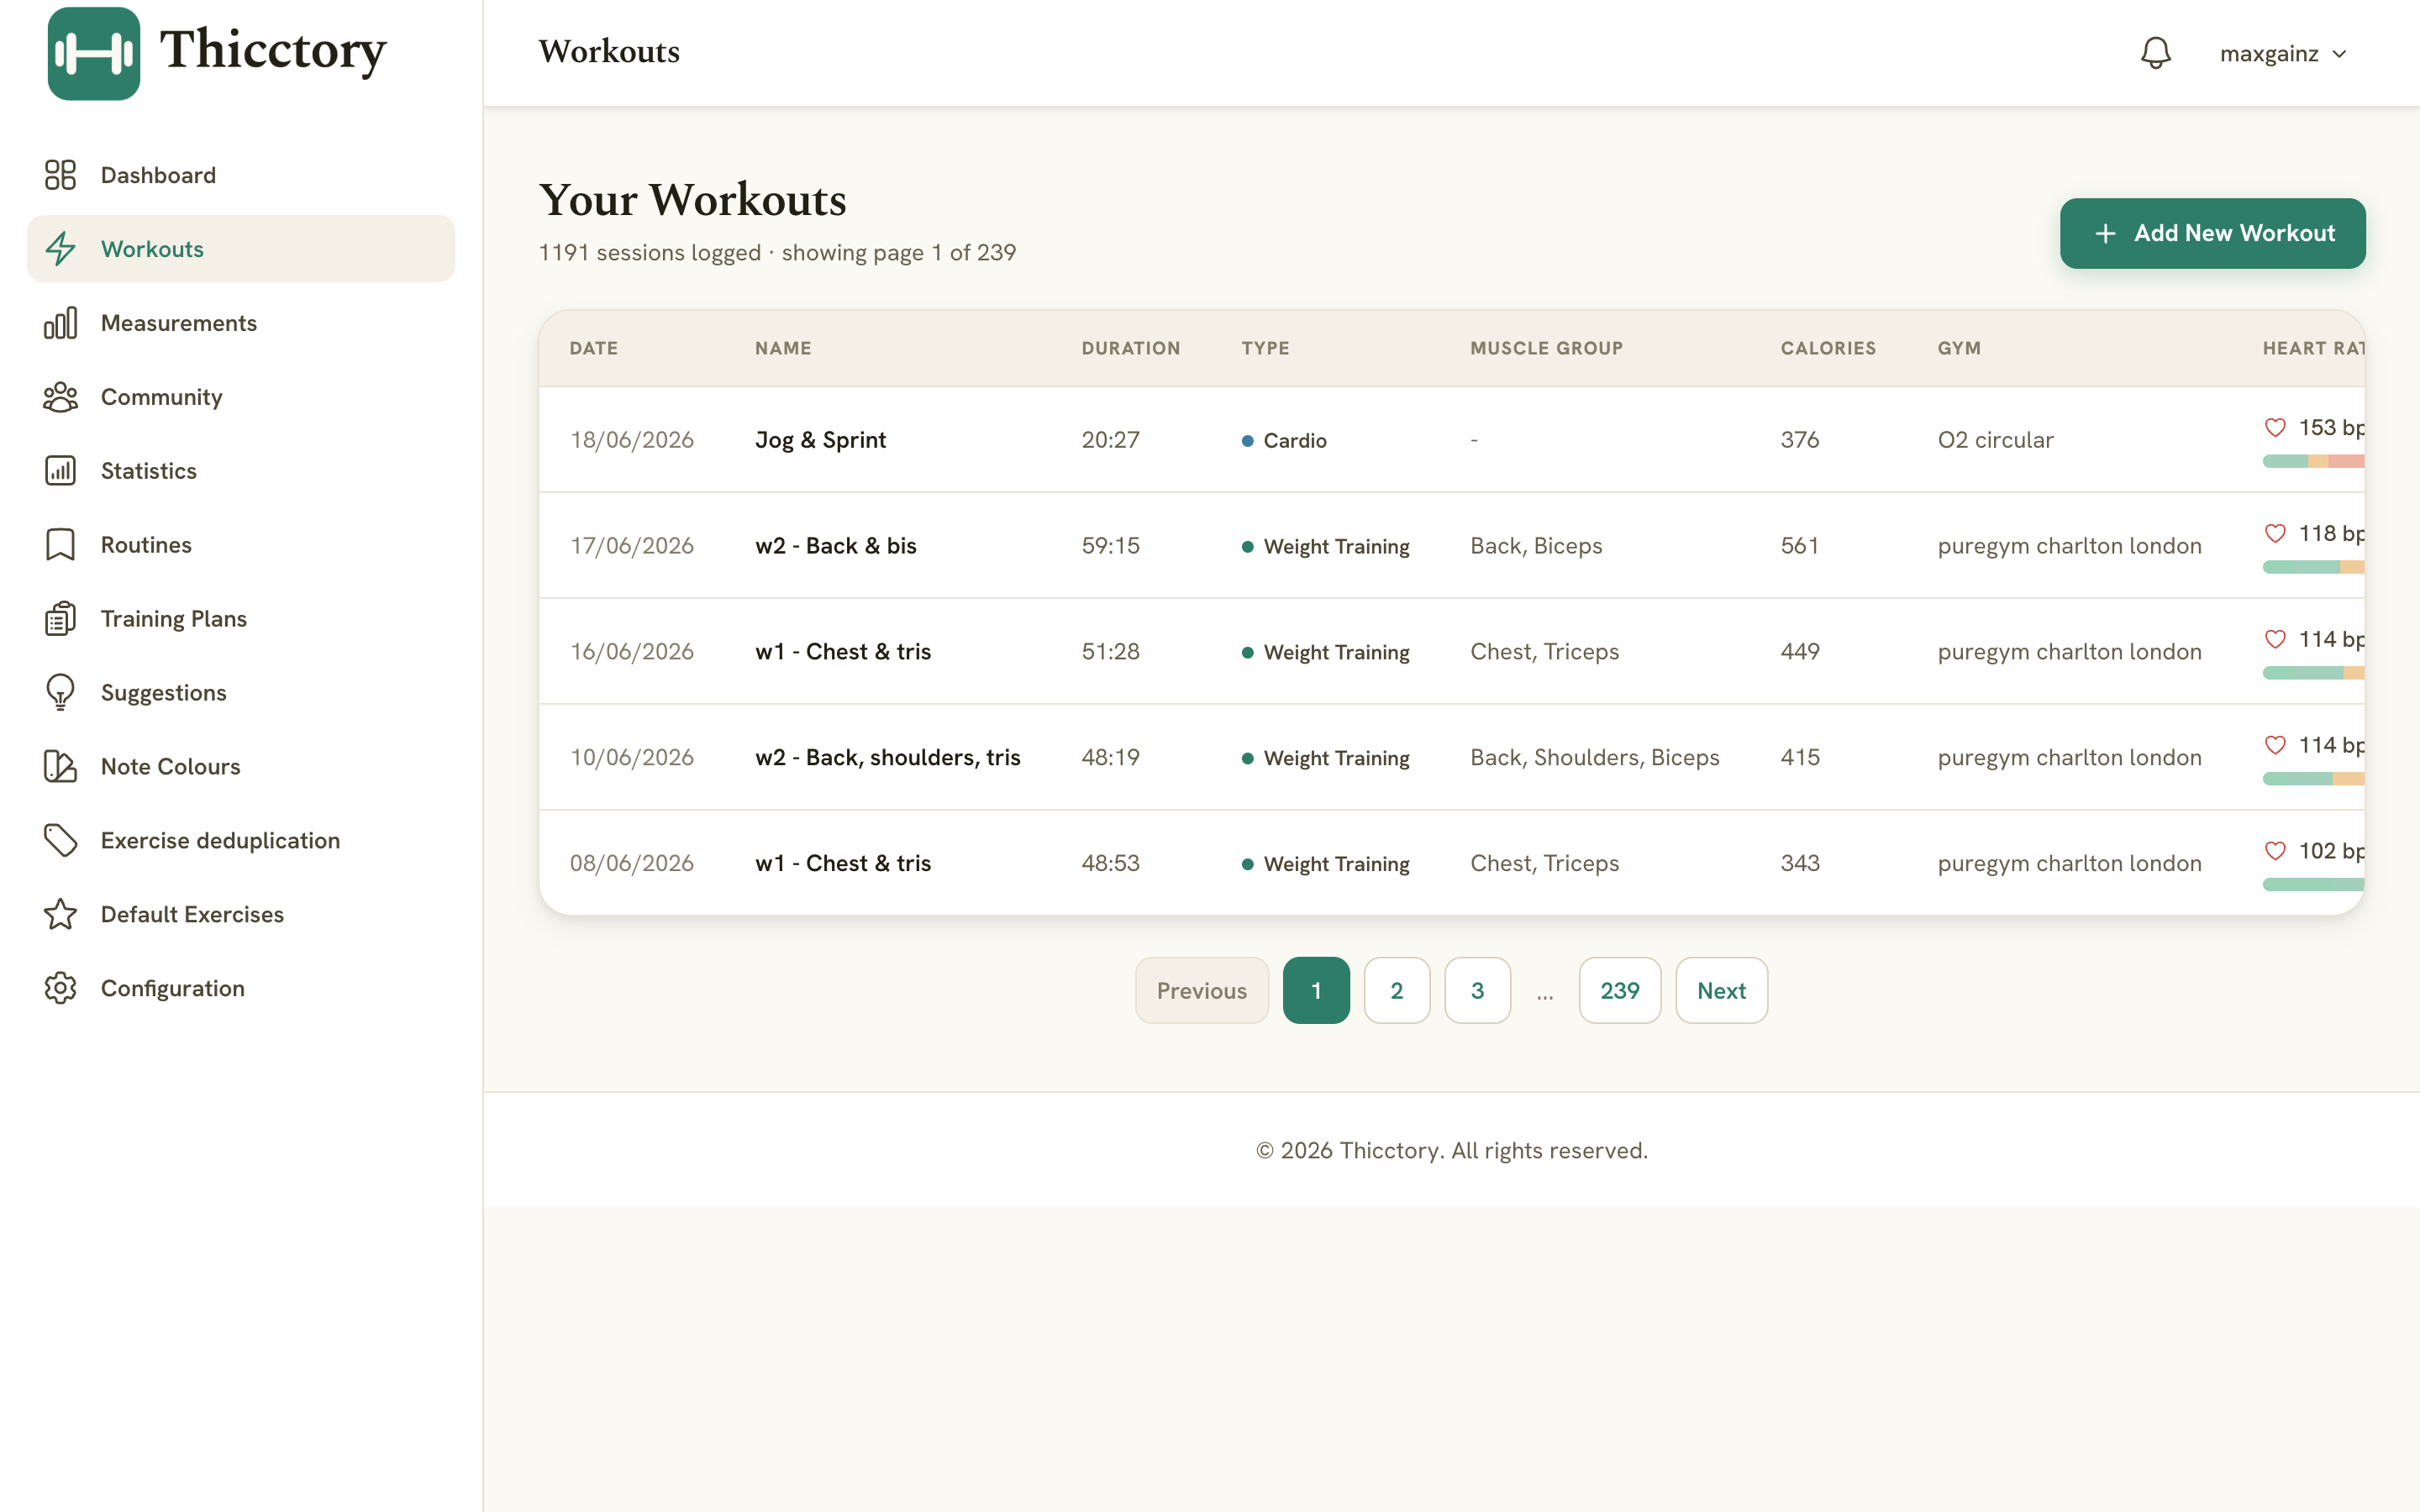
Task: Click the Thicctory brand name
Action: point(273,51)
